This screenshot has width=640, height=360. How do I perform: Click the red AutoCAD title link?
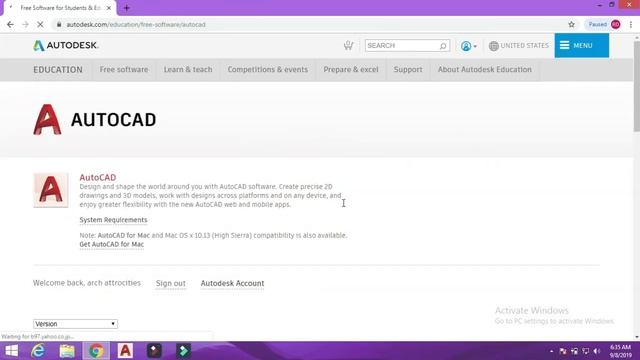point(98,178)
